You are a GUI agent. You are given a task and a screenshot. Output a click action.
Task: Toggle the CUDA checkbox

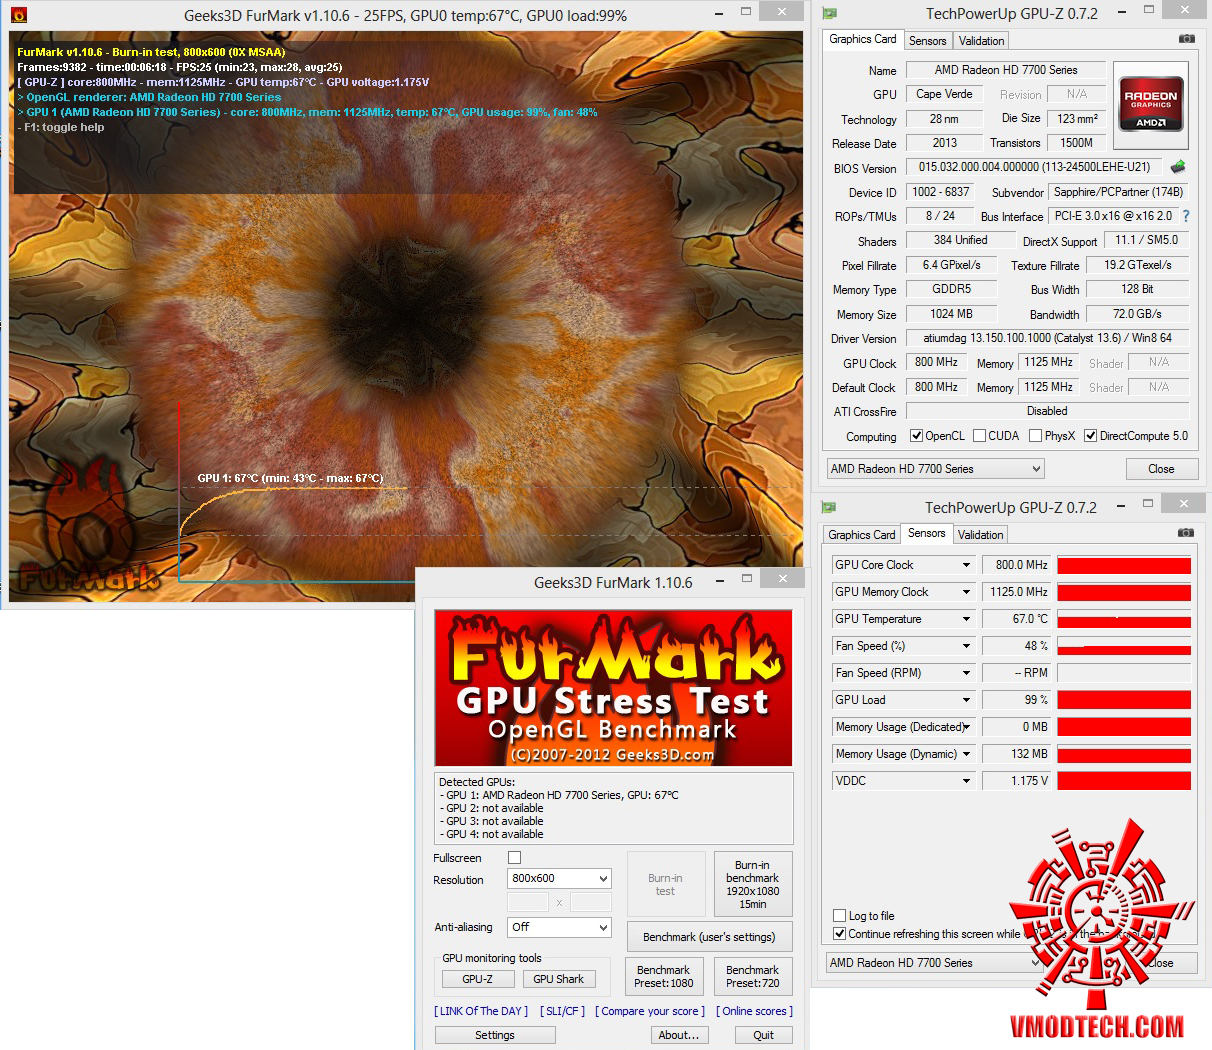click(x=979, y=436)
